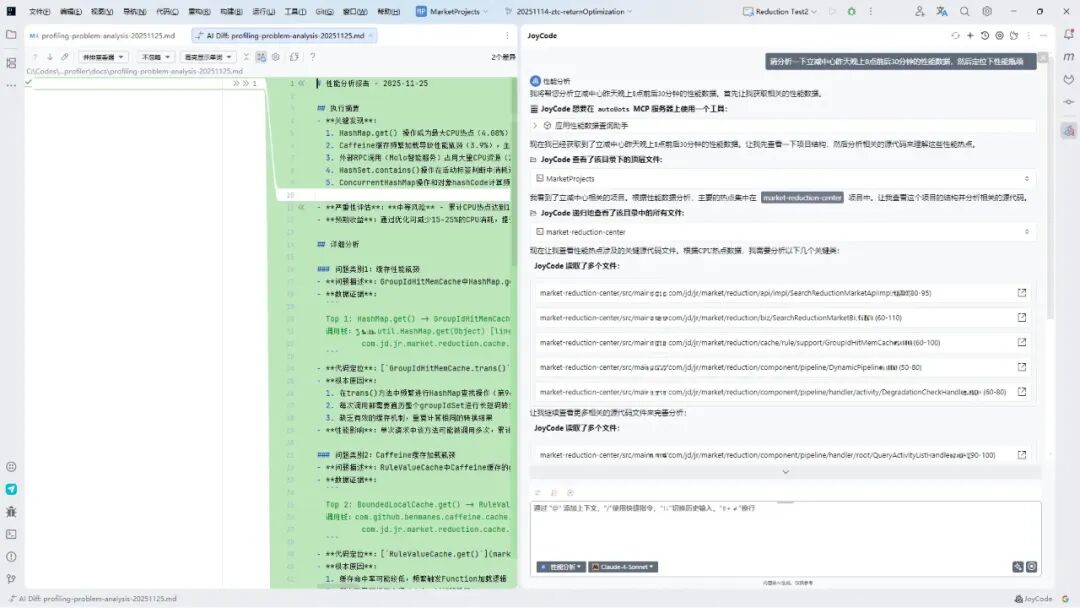The image size is (1080, 608).
Task: Click the JoyCode chat vertical scrollbar
Action: pos(1049,186)
